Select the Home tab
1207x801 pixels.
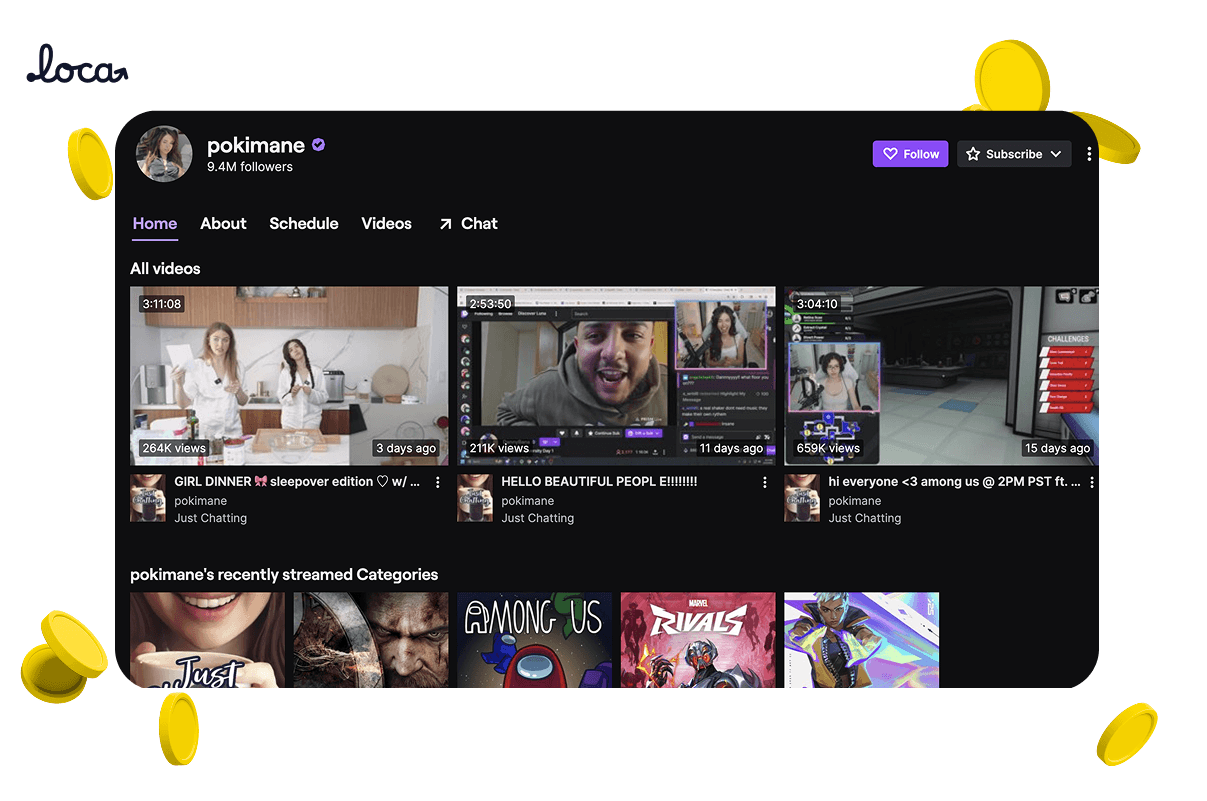click(155, 224)
